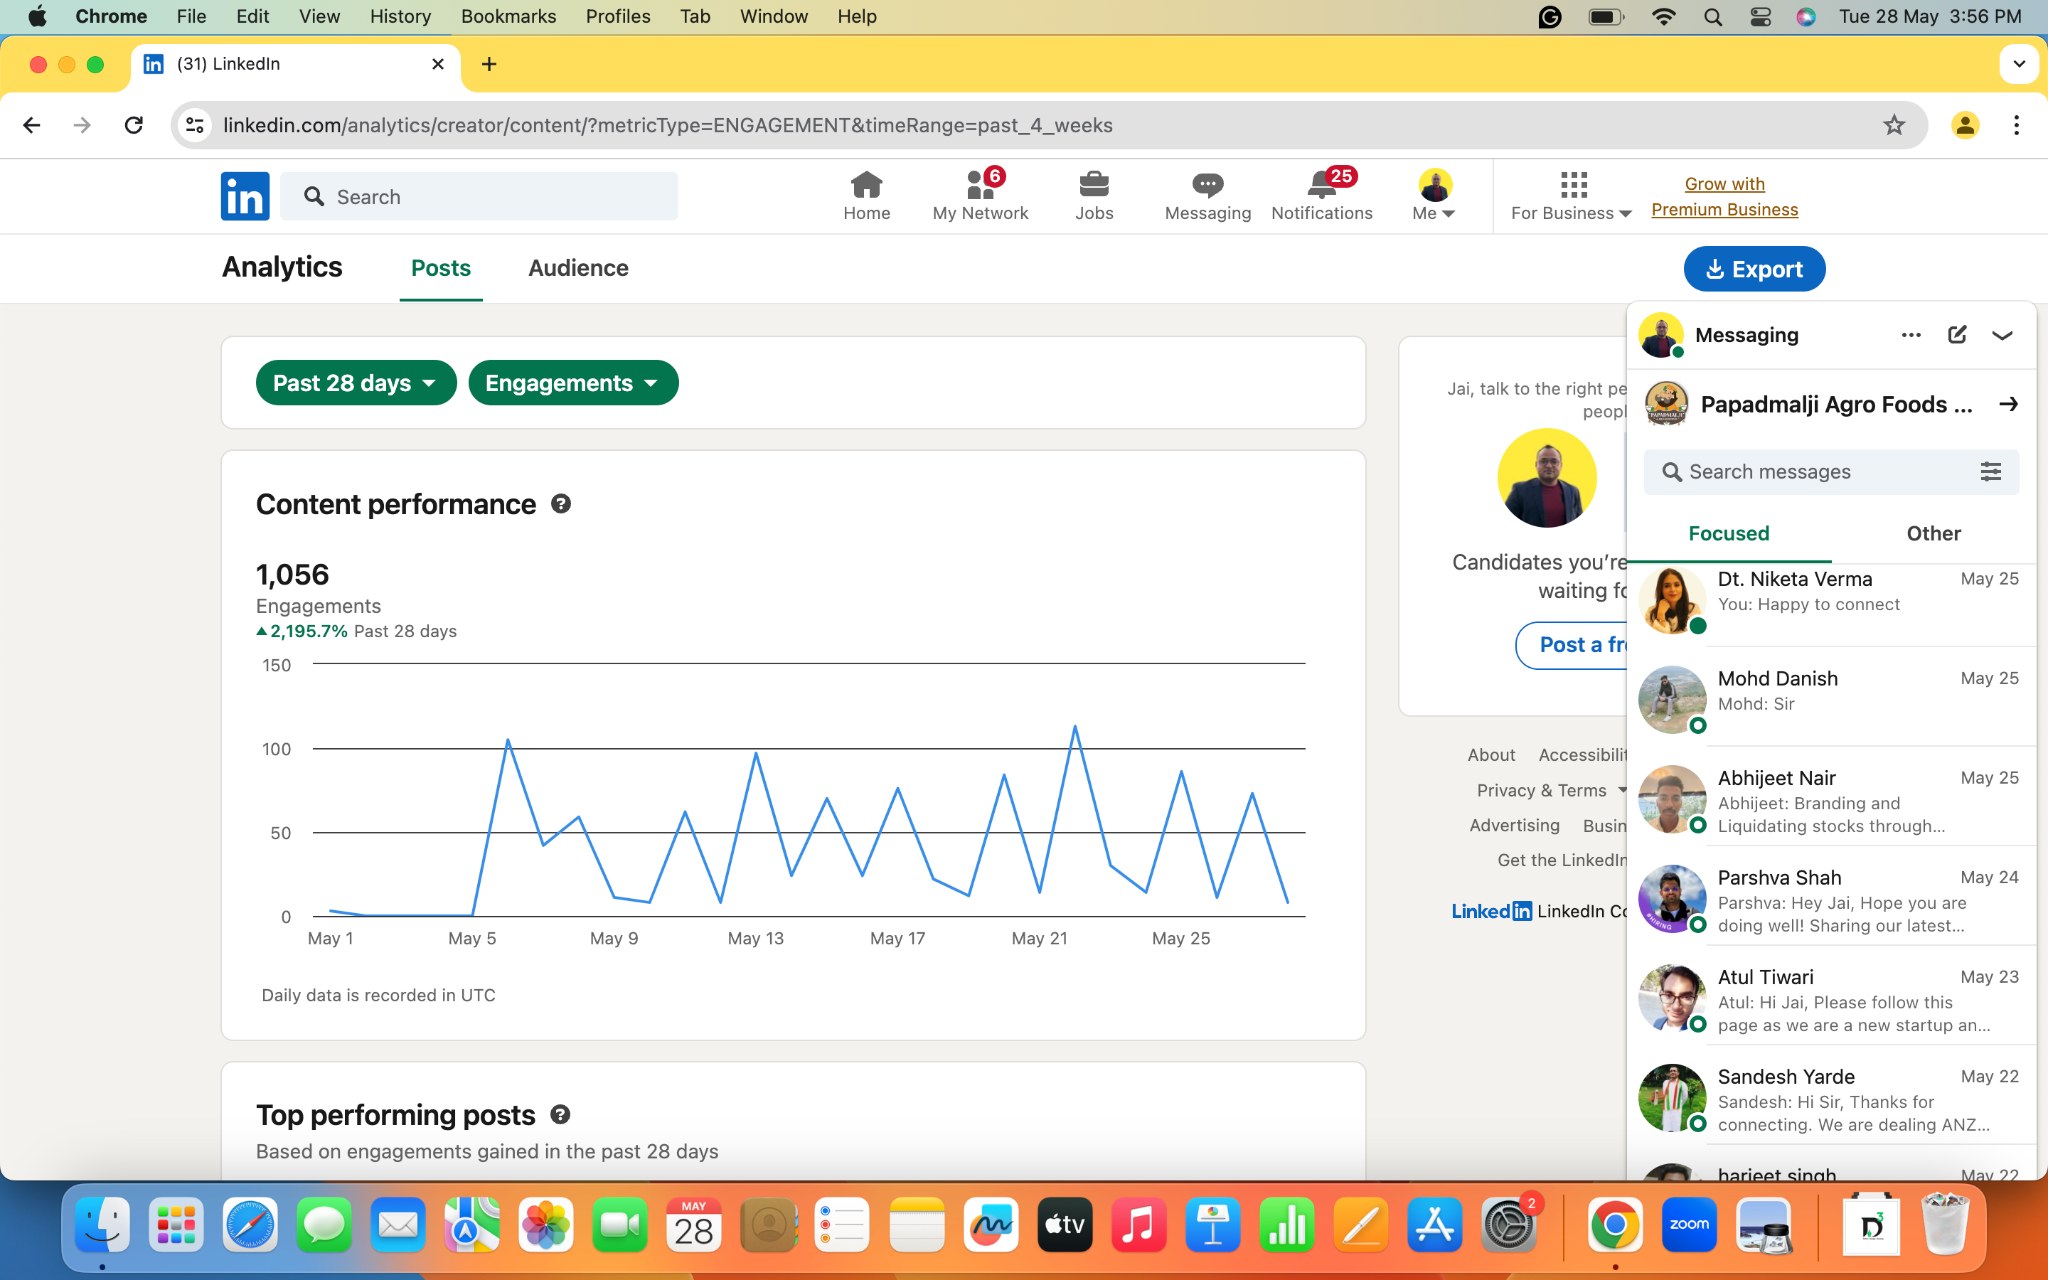Click Post a free job button
This screenshot has width=2048, height=1280.
[x=1572, y=645]
